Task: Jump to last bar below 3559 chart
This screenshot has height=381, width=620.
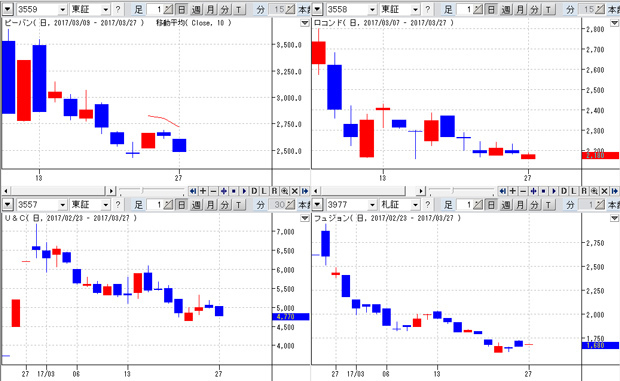Action: pyautogui.click(x=305, y=191)
